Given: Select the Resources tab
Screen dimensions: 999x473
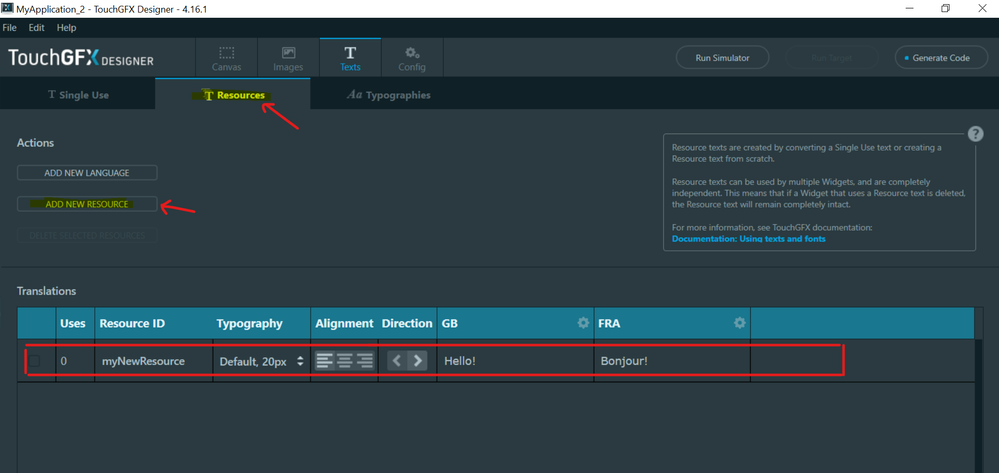Looking at the screenshot, I should (x=233, y=95).
